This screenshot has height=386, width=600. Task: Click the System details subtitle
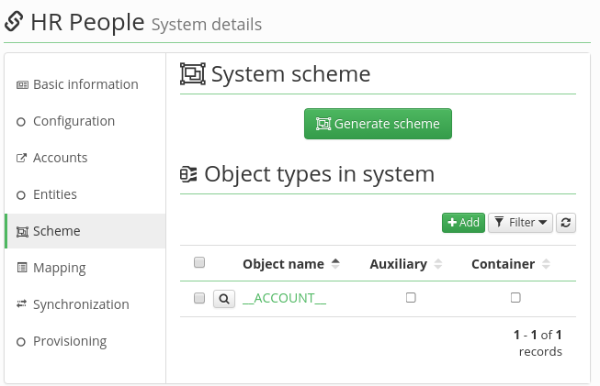point(207,24)
